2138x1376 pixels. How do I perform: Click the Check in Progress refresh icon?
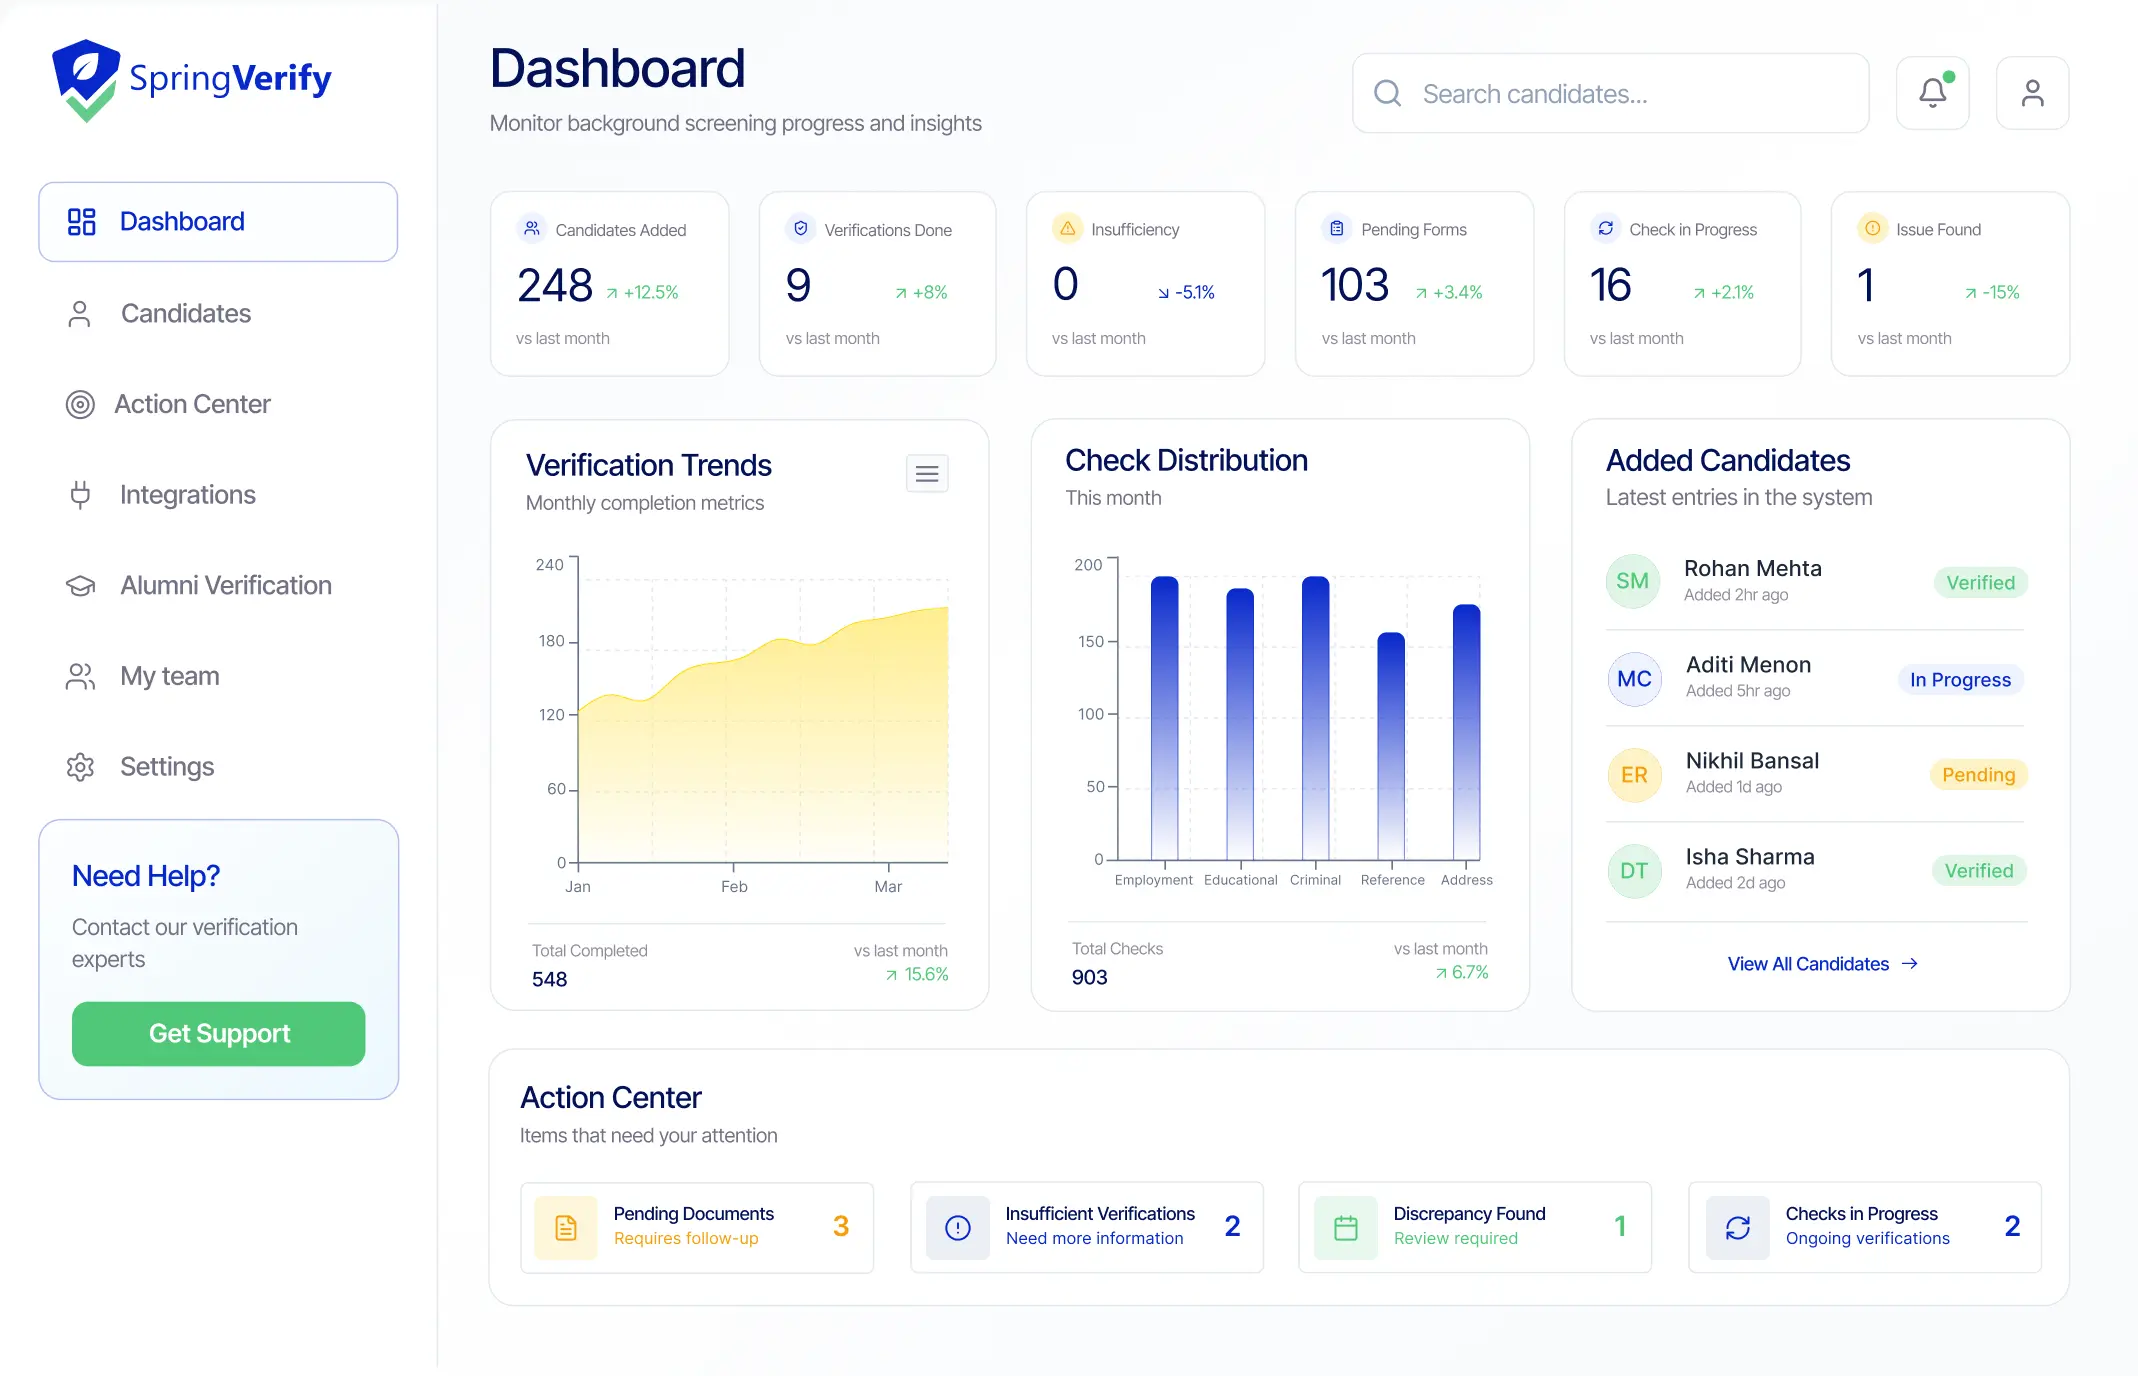pyautogui.click(x=1606, y=229)
